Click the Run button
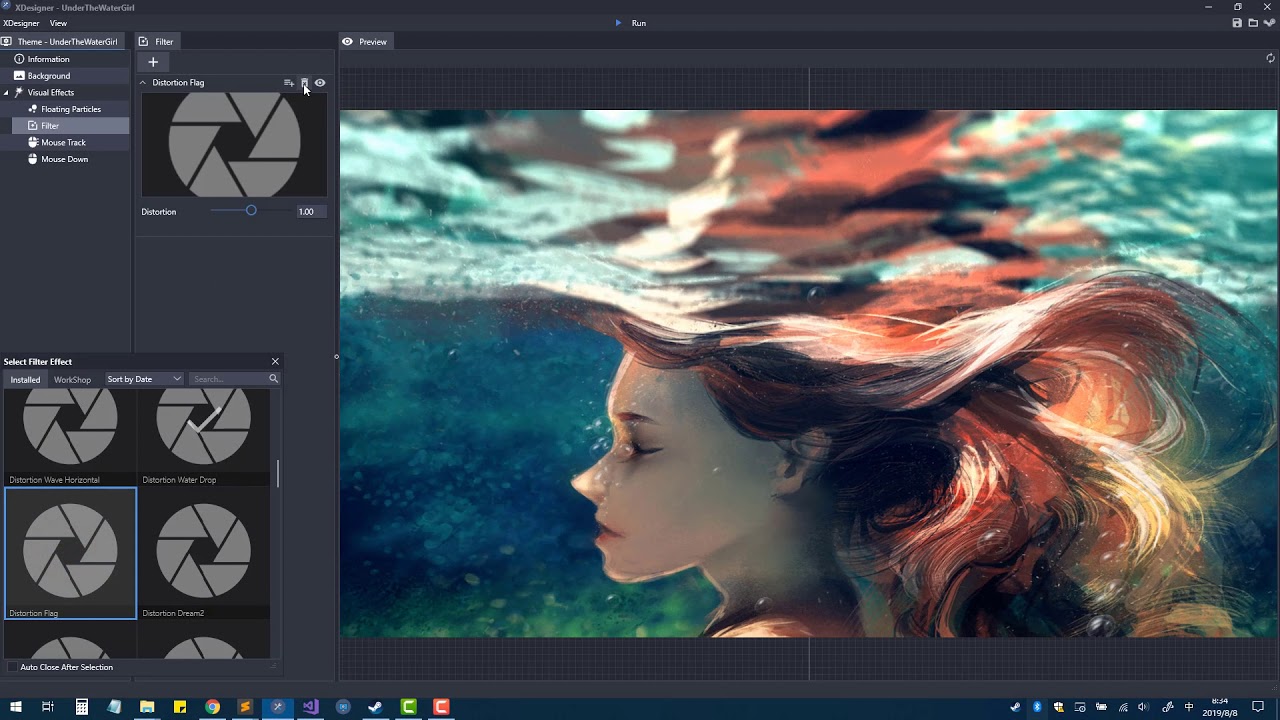 pyautogui.click(x=631, y=23)
